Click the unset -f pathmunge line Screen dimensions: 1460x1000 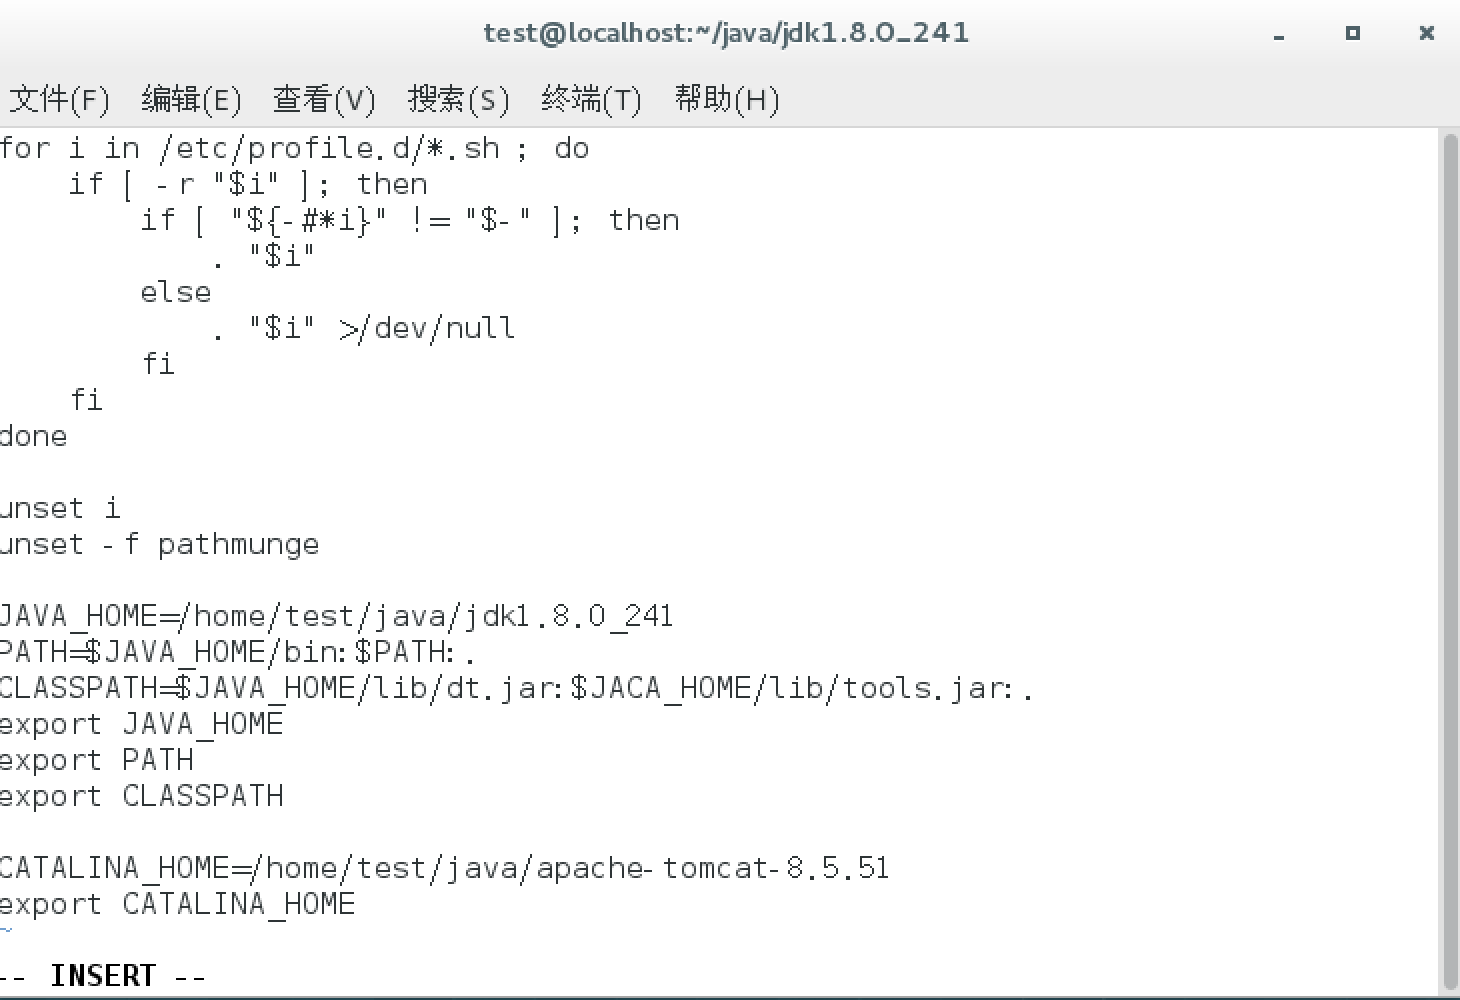point(159,544)
